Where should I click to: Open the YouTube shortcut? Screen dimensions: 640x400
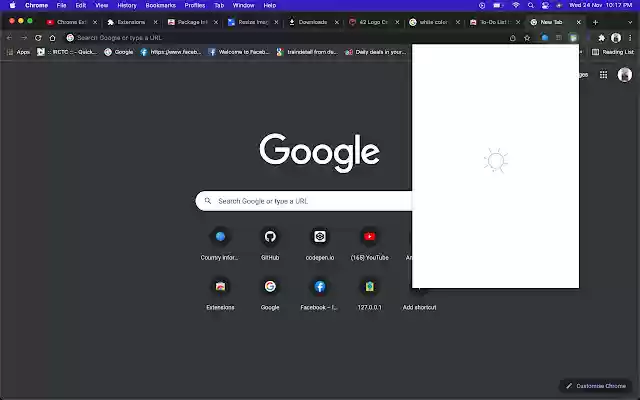point(369,244)
